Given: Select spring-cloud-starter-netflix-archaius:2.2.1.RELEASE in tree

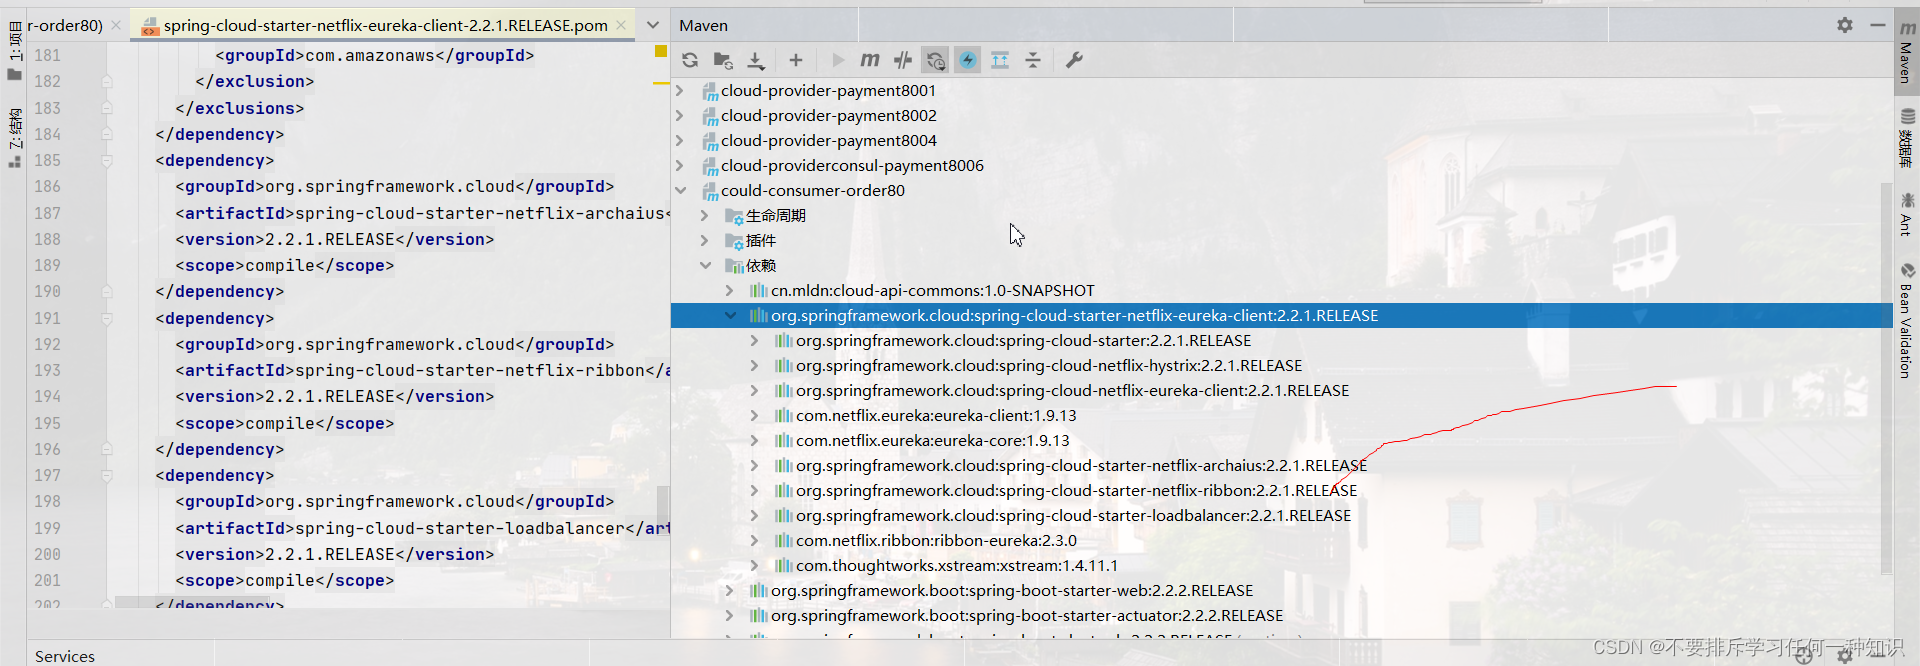Looking at the screenshot, I should pos(1081,466).
